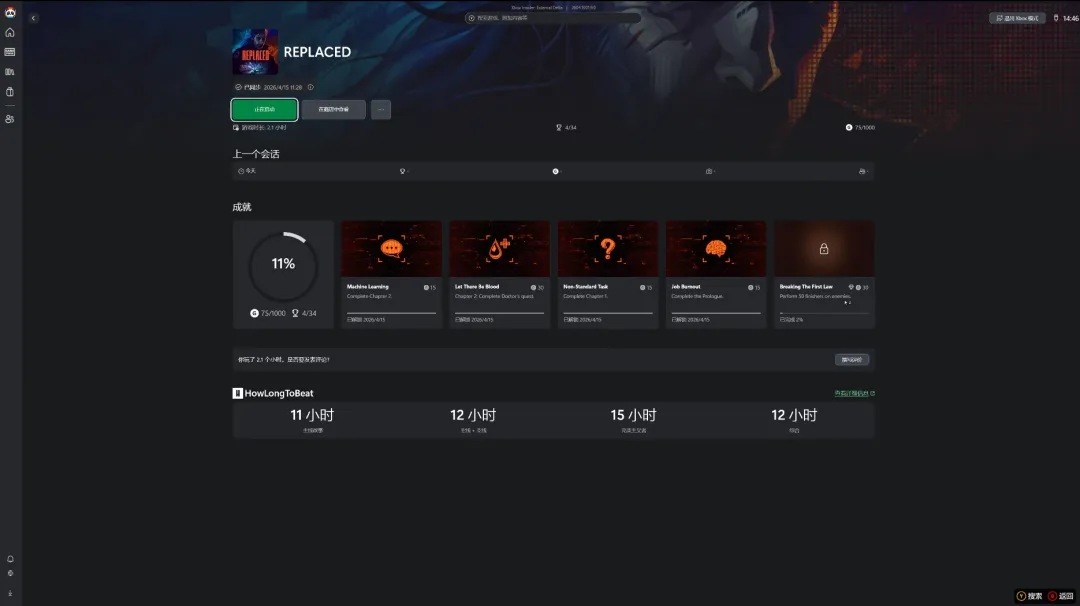
Task: Open the Home sidebar icon
Action: tap(10, 32)
